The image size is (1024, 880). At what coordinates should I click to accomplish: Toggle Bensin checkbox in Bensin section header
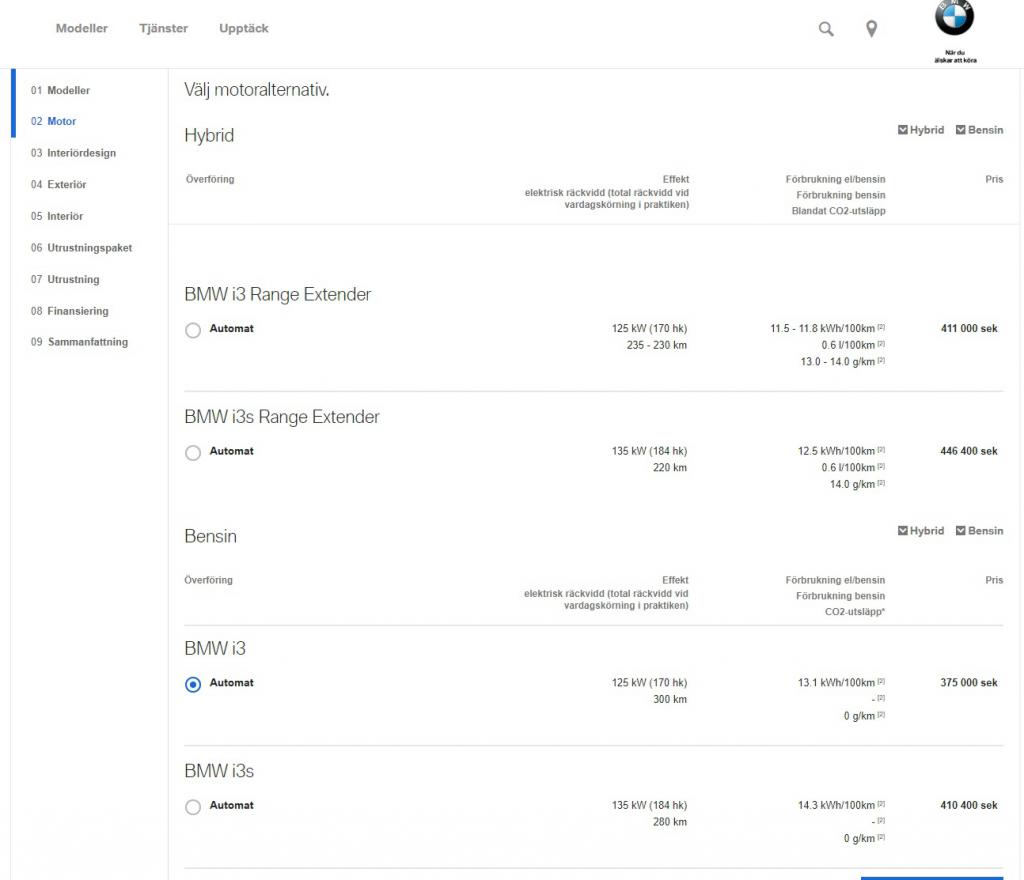click(961, 531)
